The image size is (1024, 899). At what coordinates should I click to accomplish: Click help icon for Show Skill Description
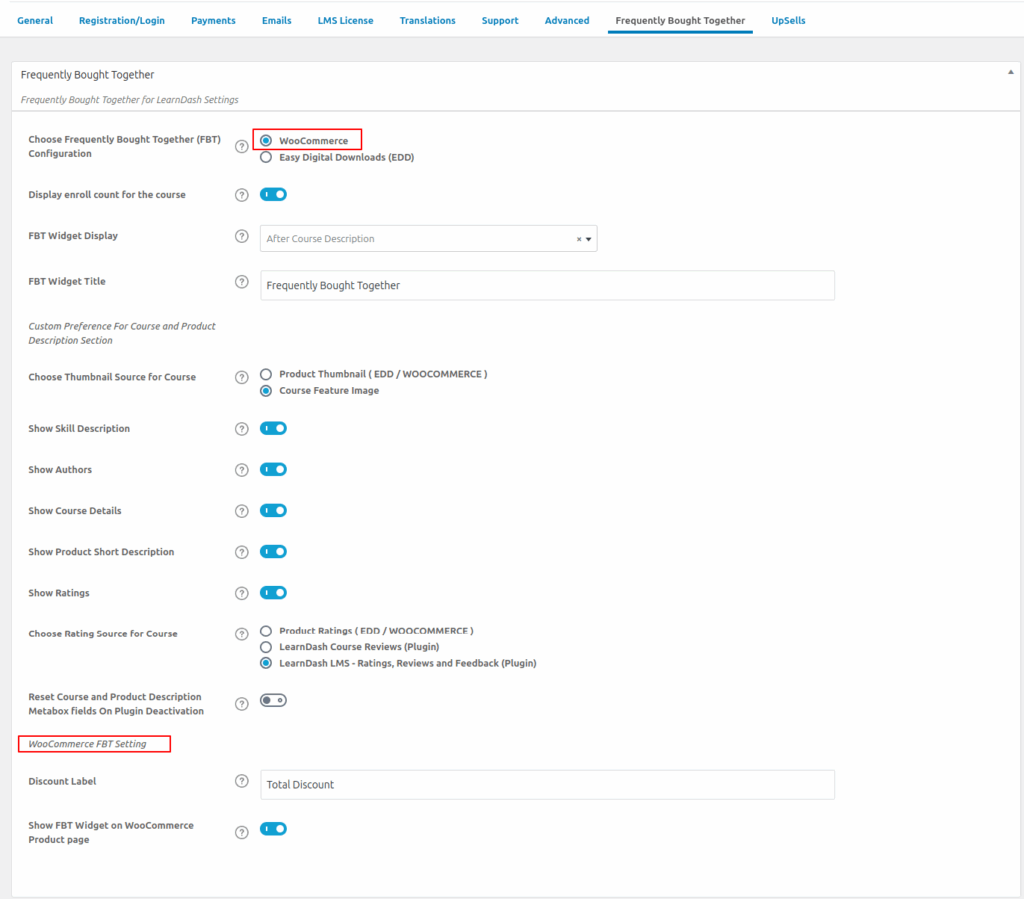[241, 429]
